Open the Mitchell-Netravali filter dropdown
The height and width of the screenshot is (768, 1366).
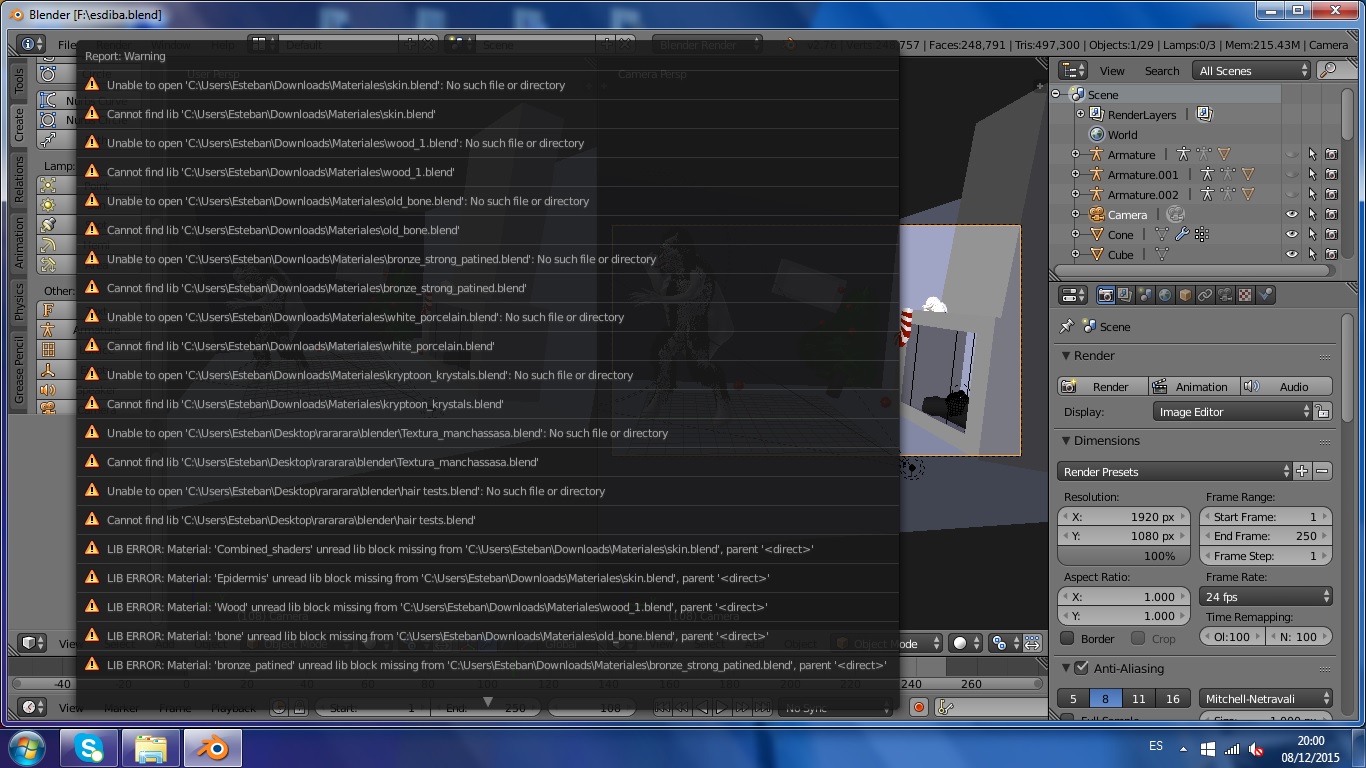(x=1266, y=699)
